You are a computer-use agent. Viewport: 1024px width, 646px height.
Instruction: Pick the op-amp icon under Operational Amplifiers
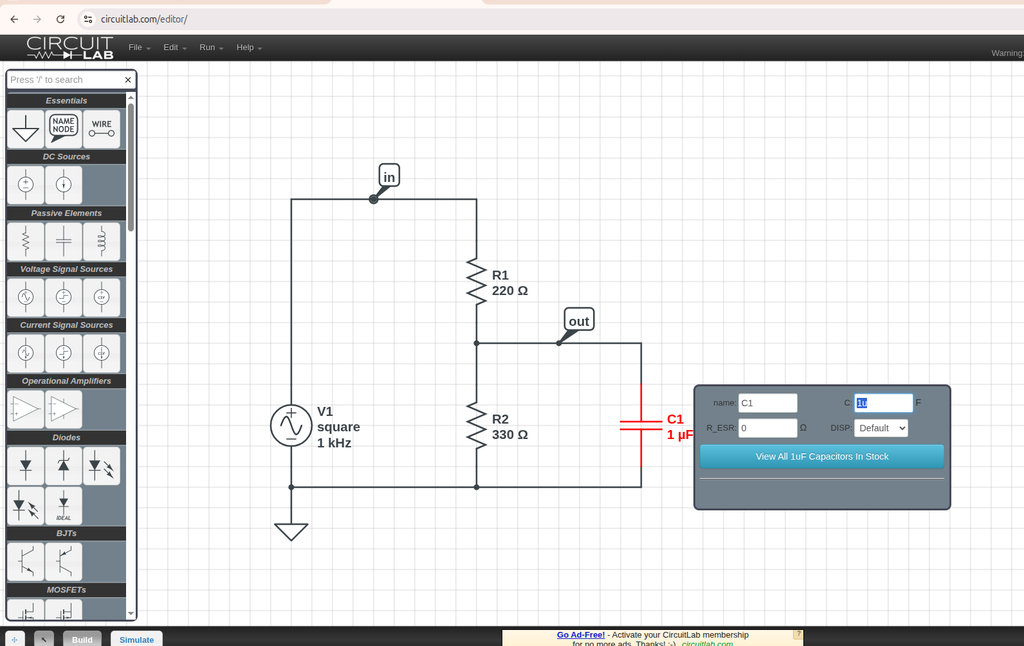point(25,410)
